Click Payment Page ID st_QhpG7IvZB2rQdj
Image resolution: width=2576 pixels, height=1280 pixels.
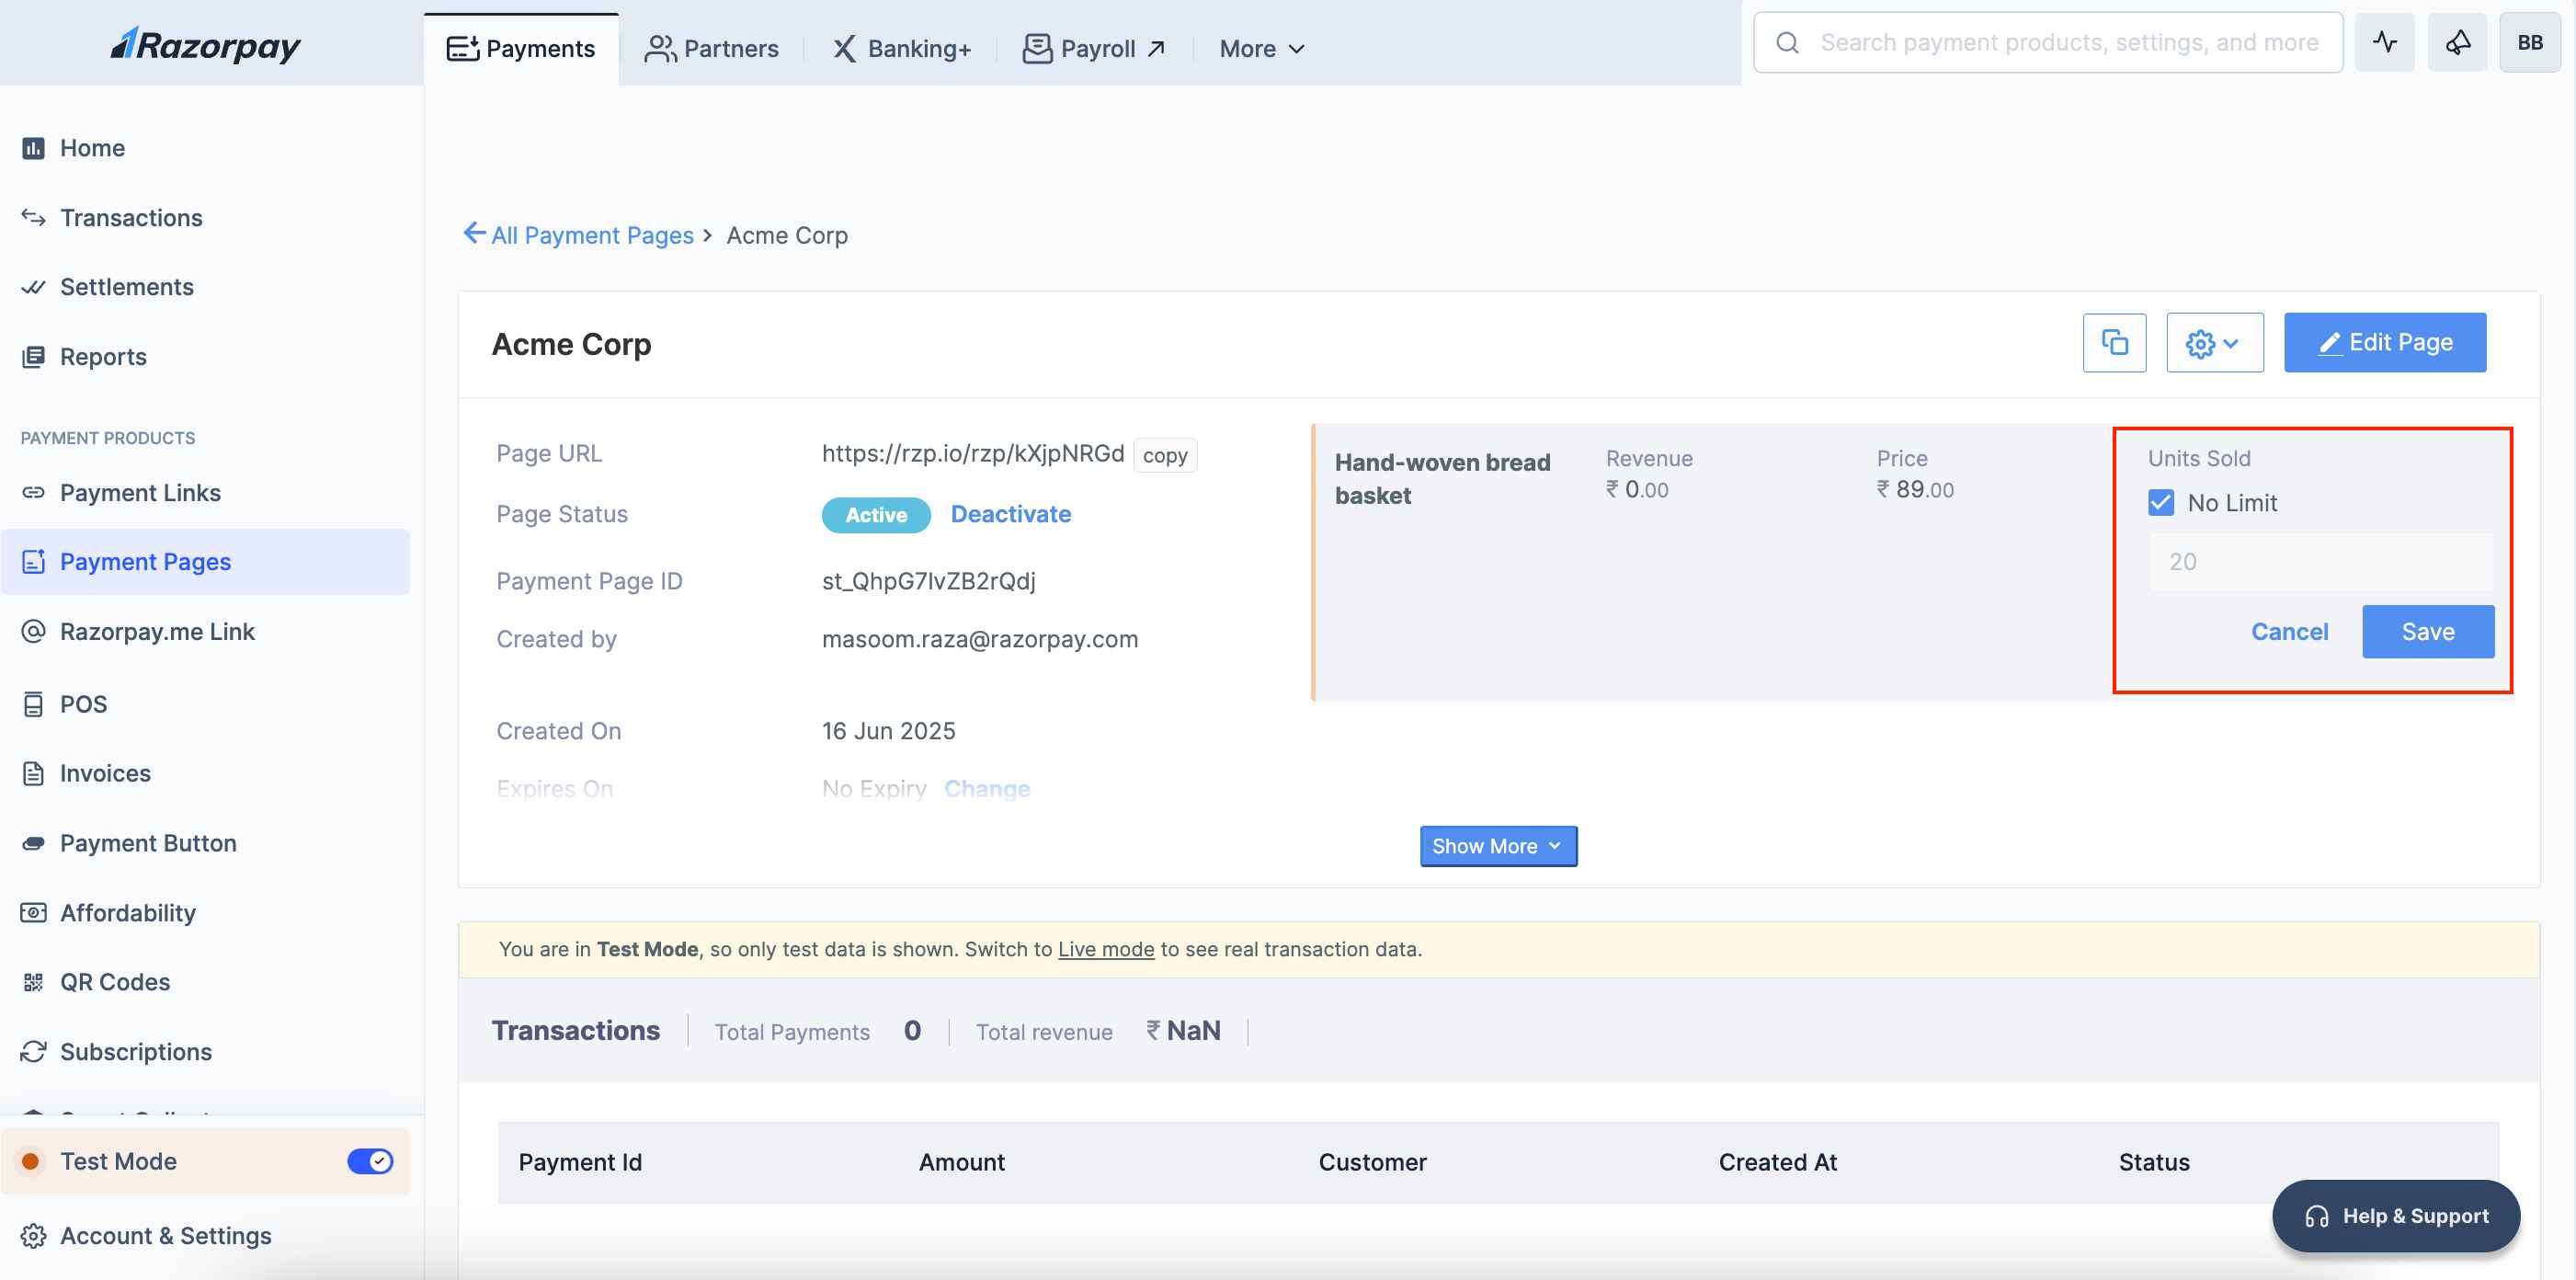928,581
